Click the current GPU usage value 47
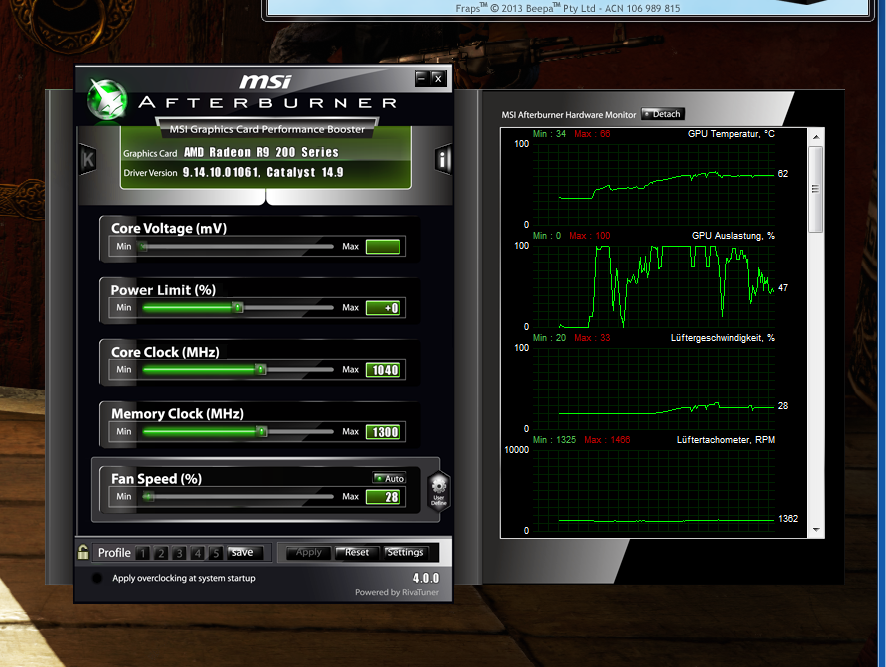This screenshot has height=667, width=886. pos(783,288)
